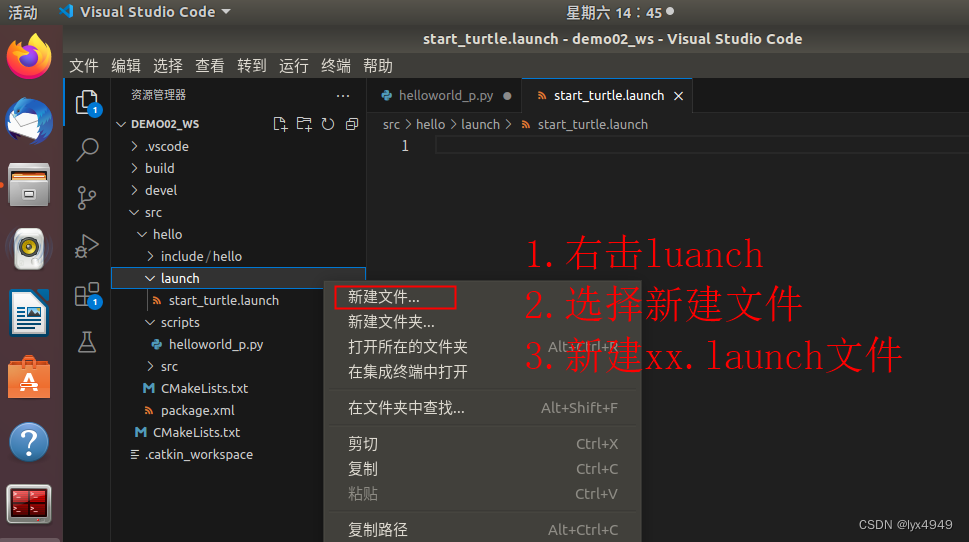This screenshot has width=969, height=542.
Task: Open Run and Debug view
Action: click(x=87, y=246)
